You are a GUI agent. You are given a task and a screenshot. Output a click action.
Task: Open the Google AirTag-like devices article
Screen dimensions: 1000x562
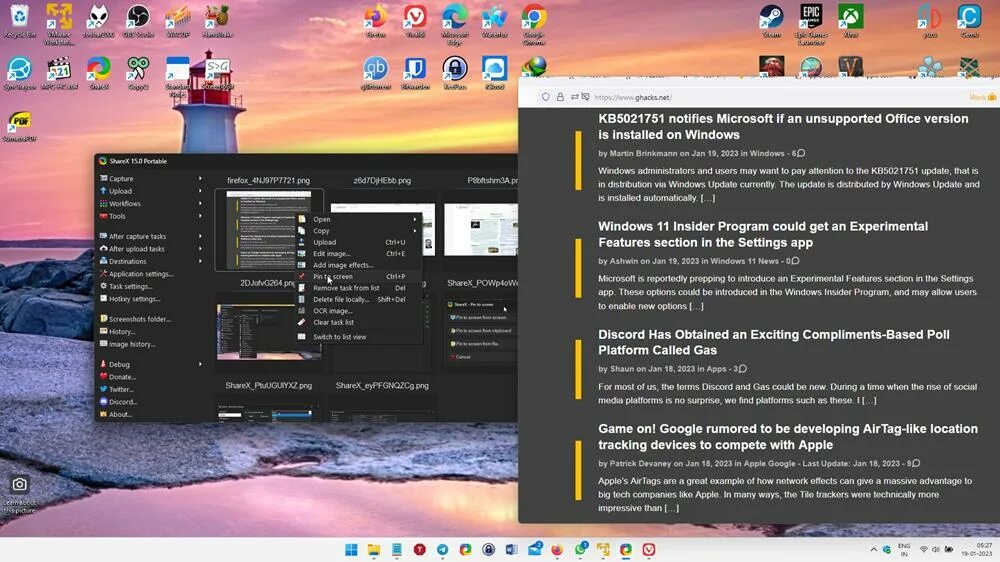tap(788, 436)
